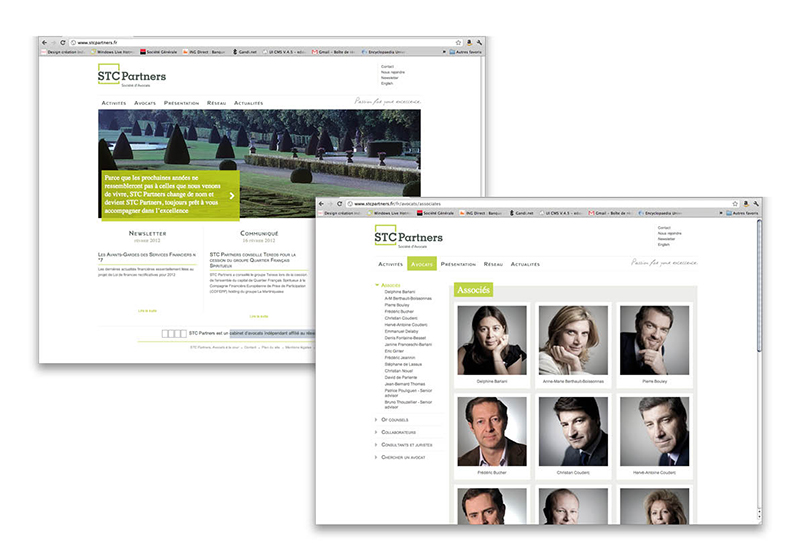The height and width of the screenshot is (558, 800).
Task: Open David de Pariente in the sidebar list
Action: (x=401, y=377)
